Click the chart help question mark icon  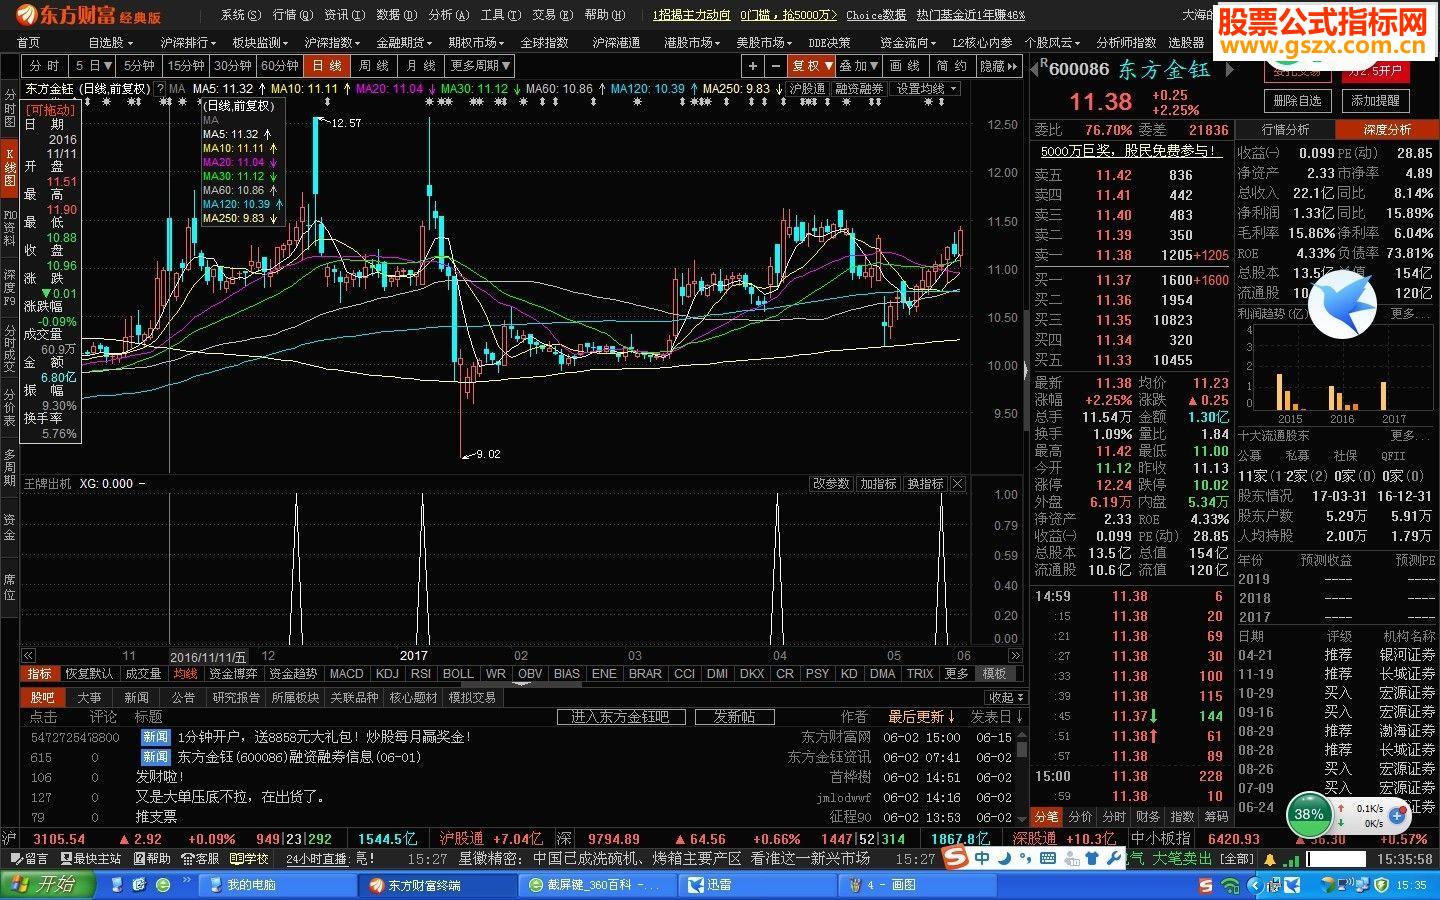[160, 89]
